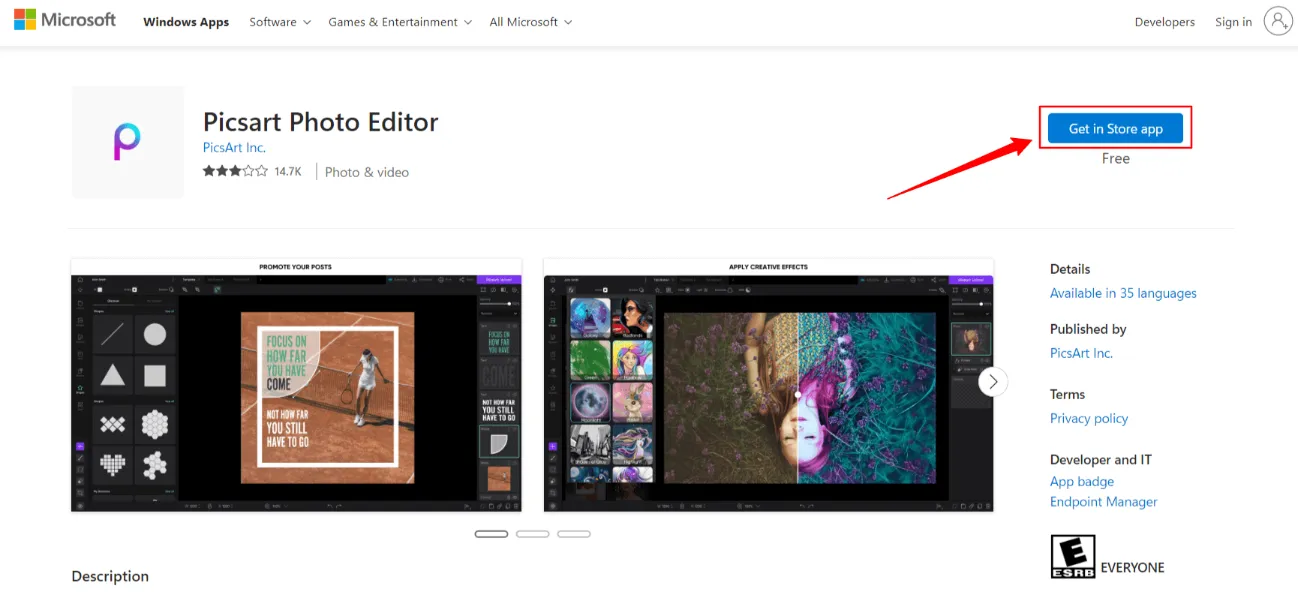
Task: Select first carousel page indicator
Action: pyautogui.click(x=492, y=534)
